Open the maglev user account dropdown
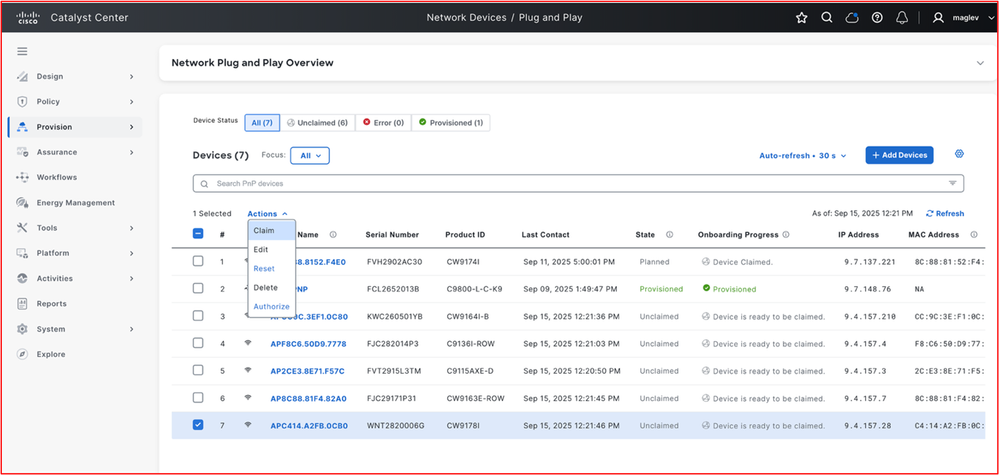This screenshot has width=999, height=475. click(x=963, y=18)
